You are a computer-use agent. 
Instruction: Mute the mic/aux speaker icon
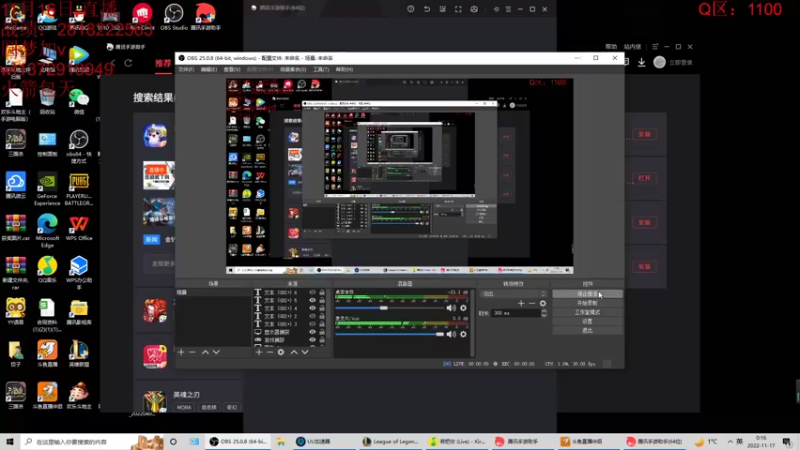[x=451, y=334]
